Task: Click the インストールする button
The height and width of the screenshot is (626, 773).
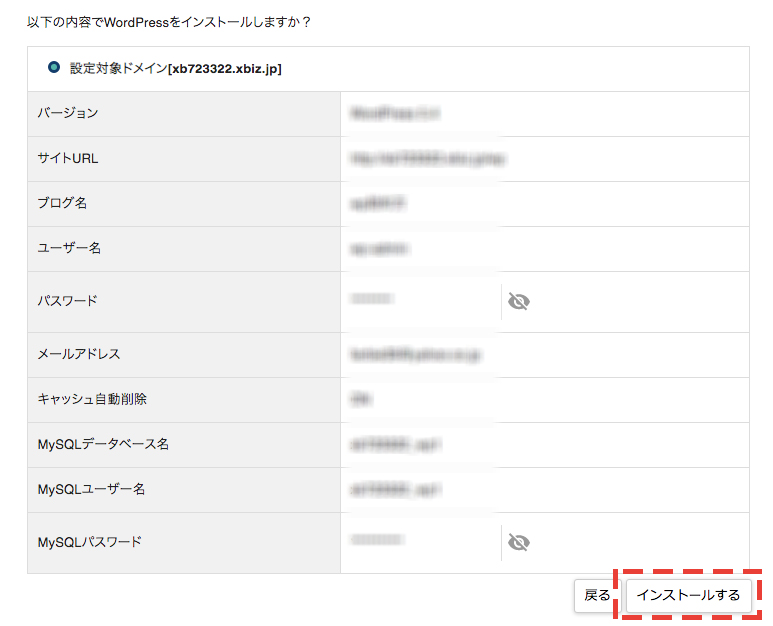Action: [x=689, y=595]
